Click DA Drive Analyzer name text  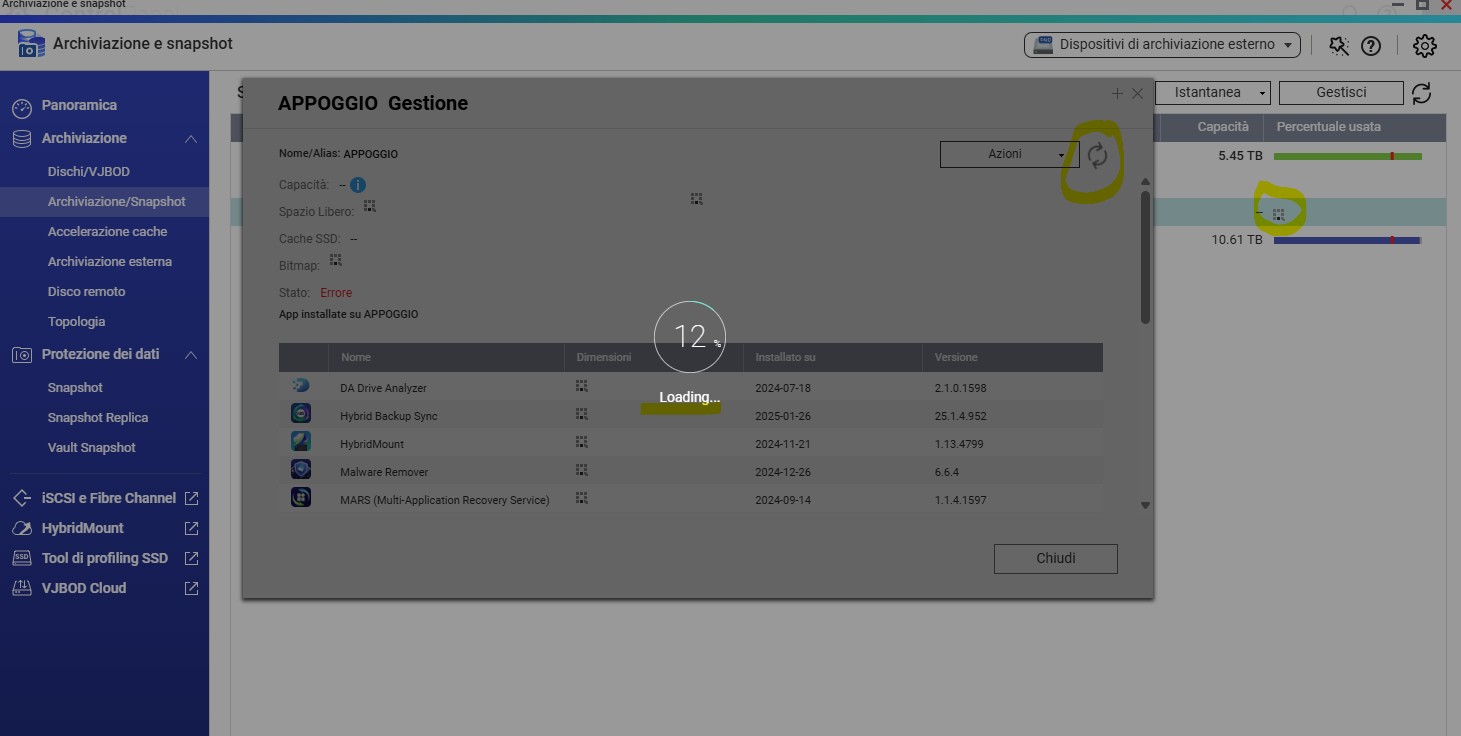[383, 388]
